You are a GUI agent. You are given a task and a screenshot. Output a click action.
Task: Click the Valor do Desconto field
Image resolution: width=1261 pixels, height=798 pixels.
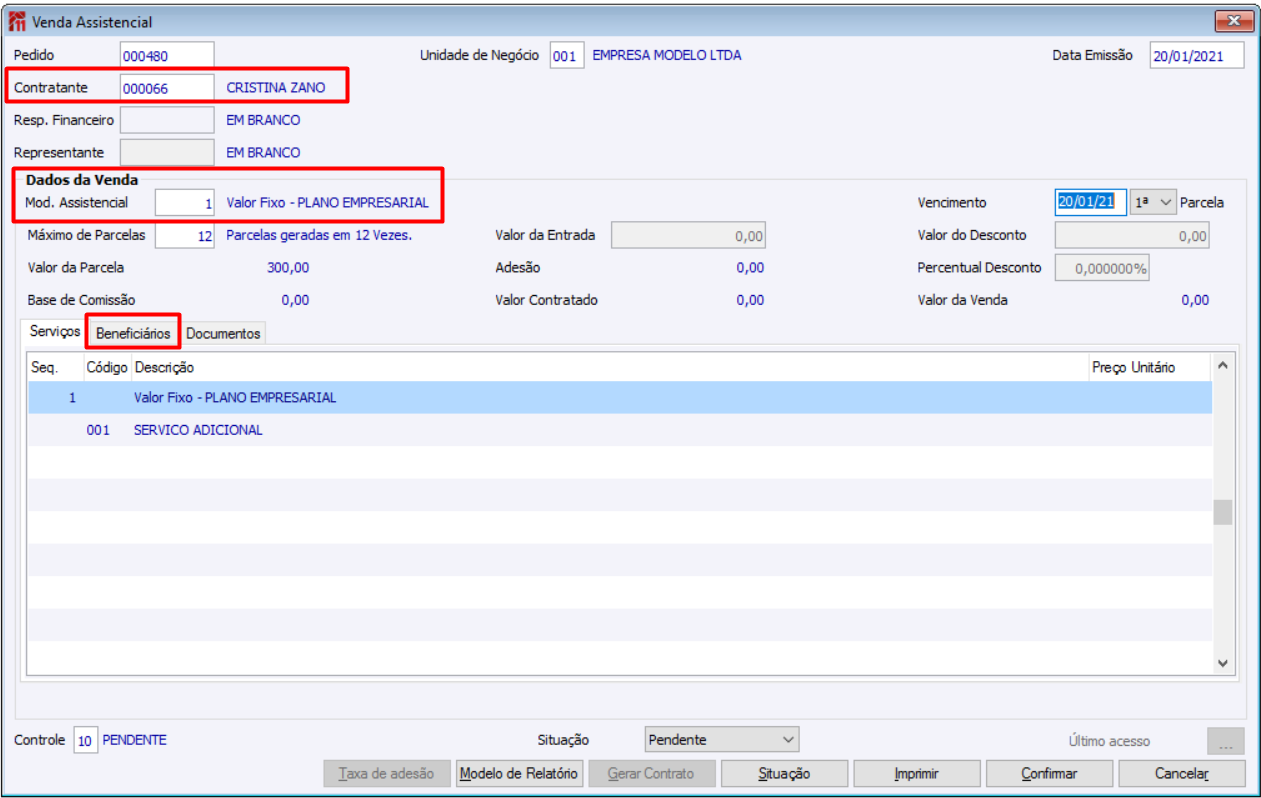point(1132,236)
